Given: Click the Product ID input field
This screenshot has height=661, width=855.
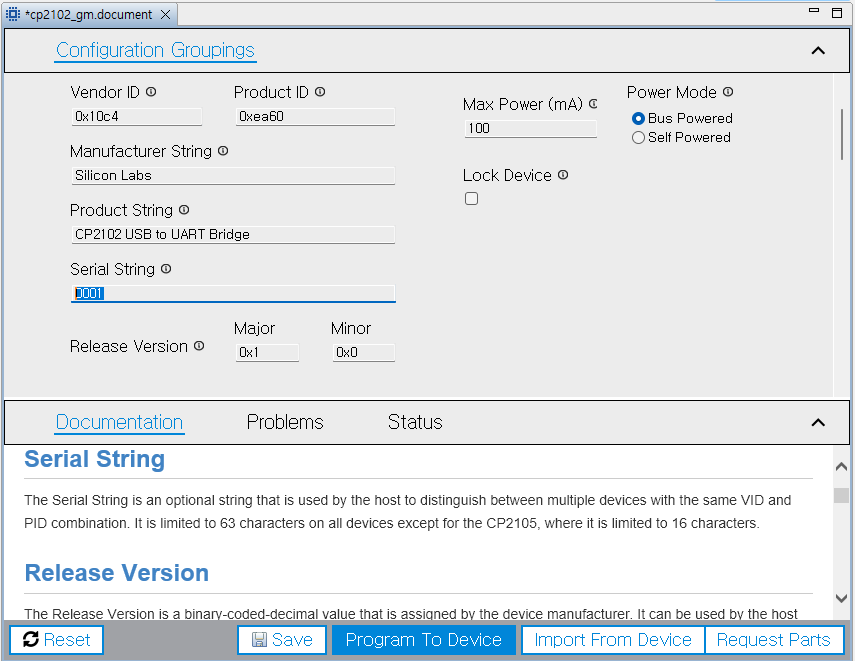Looking at the screenshot, I should (x=315, y=117).
